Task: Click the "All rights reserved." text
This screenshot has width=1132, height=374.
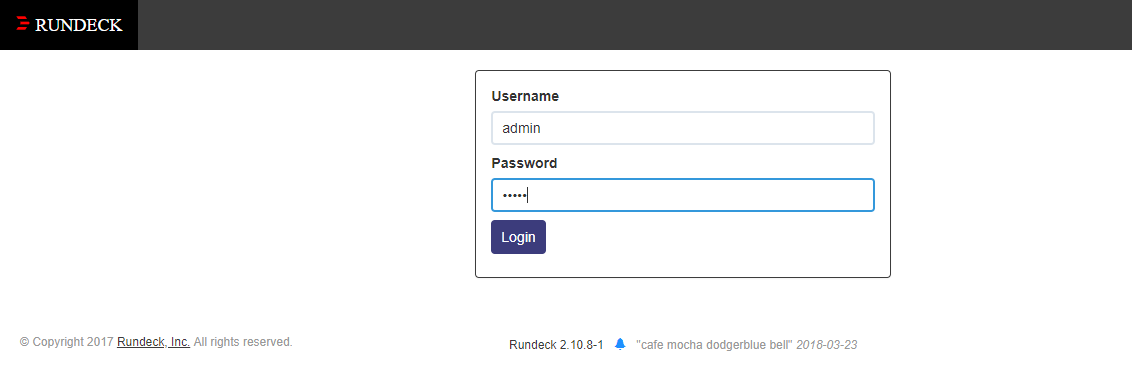Action: [x=243, y=342]
